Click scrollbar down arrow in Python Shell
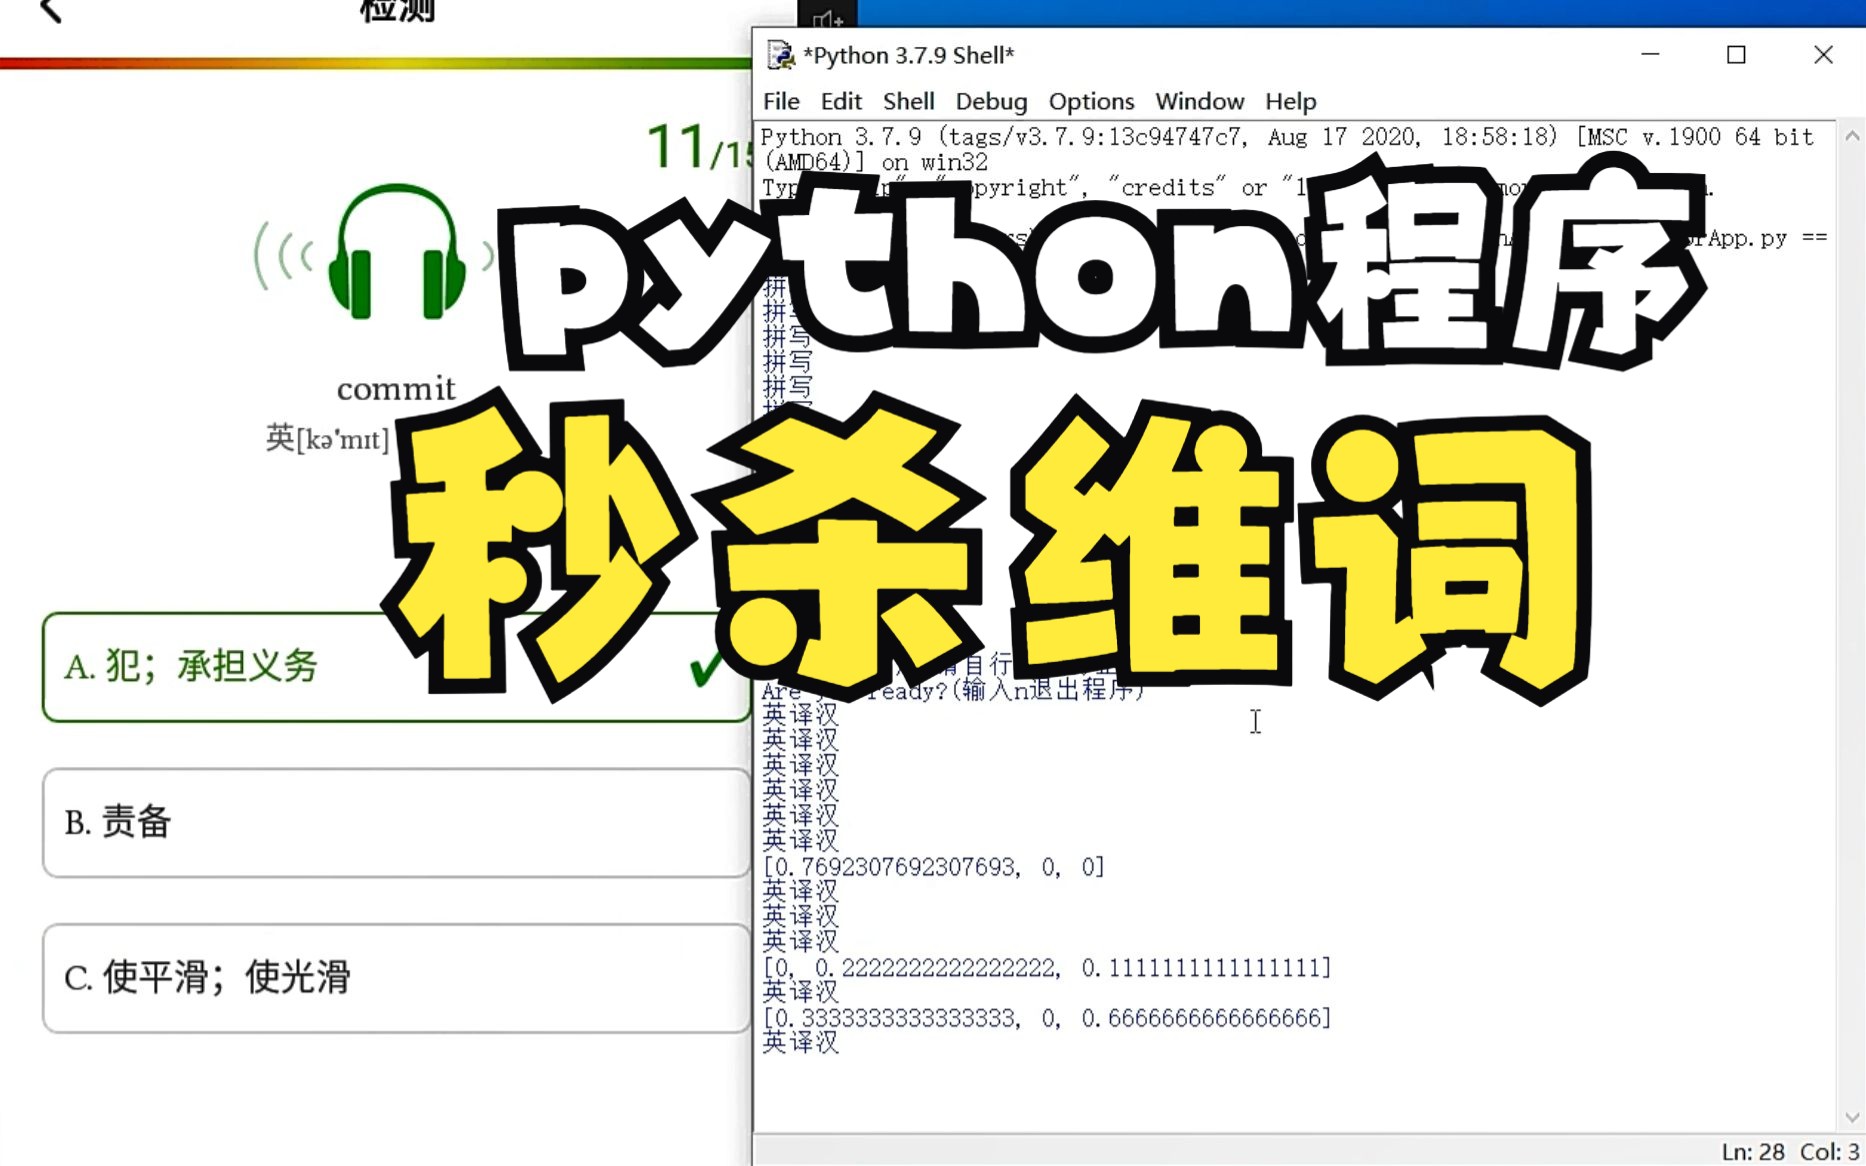This screenshot has width=1866, height=1166. [x=1851, y=1117]
